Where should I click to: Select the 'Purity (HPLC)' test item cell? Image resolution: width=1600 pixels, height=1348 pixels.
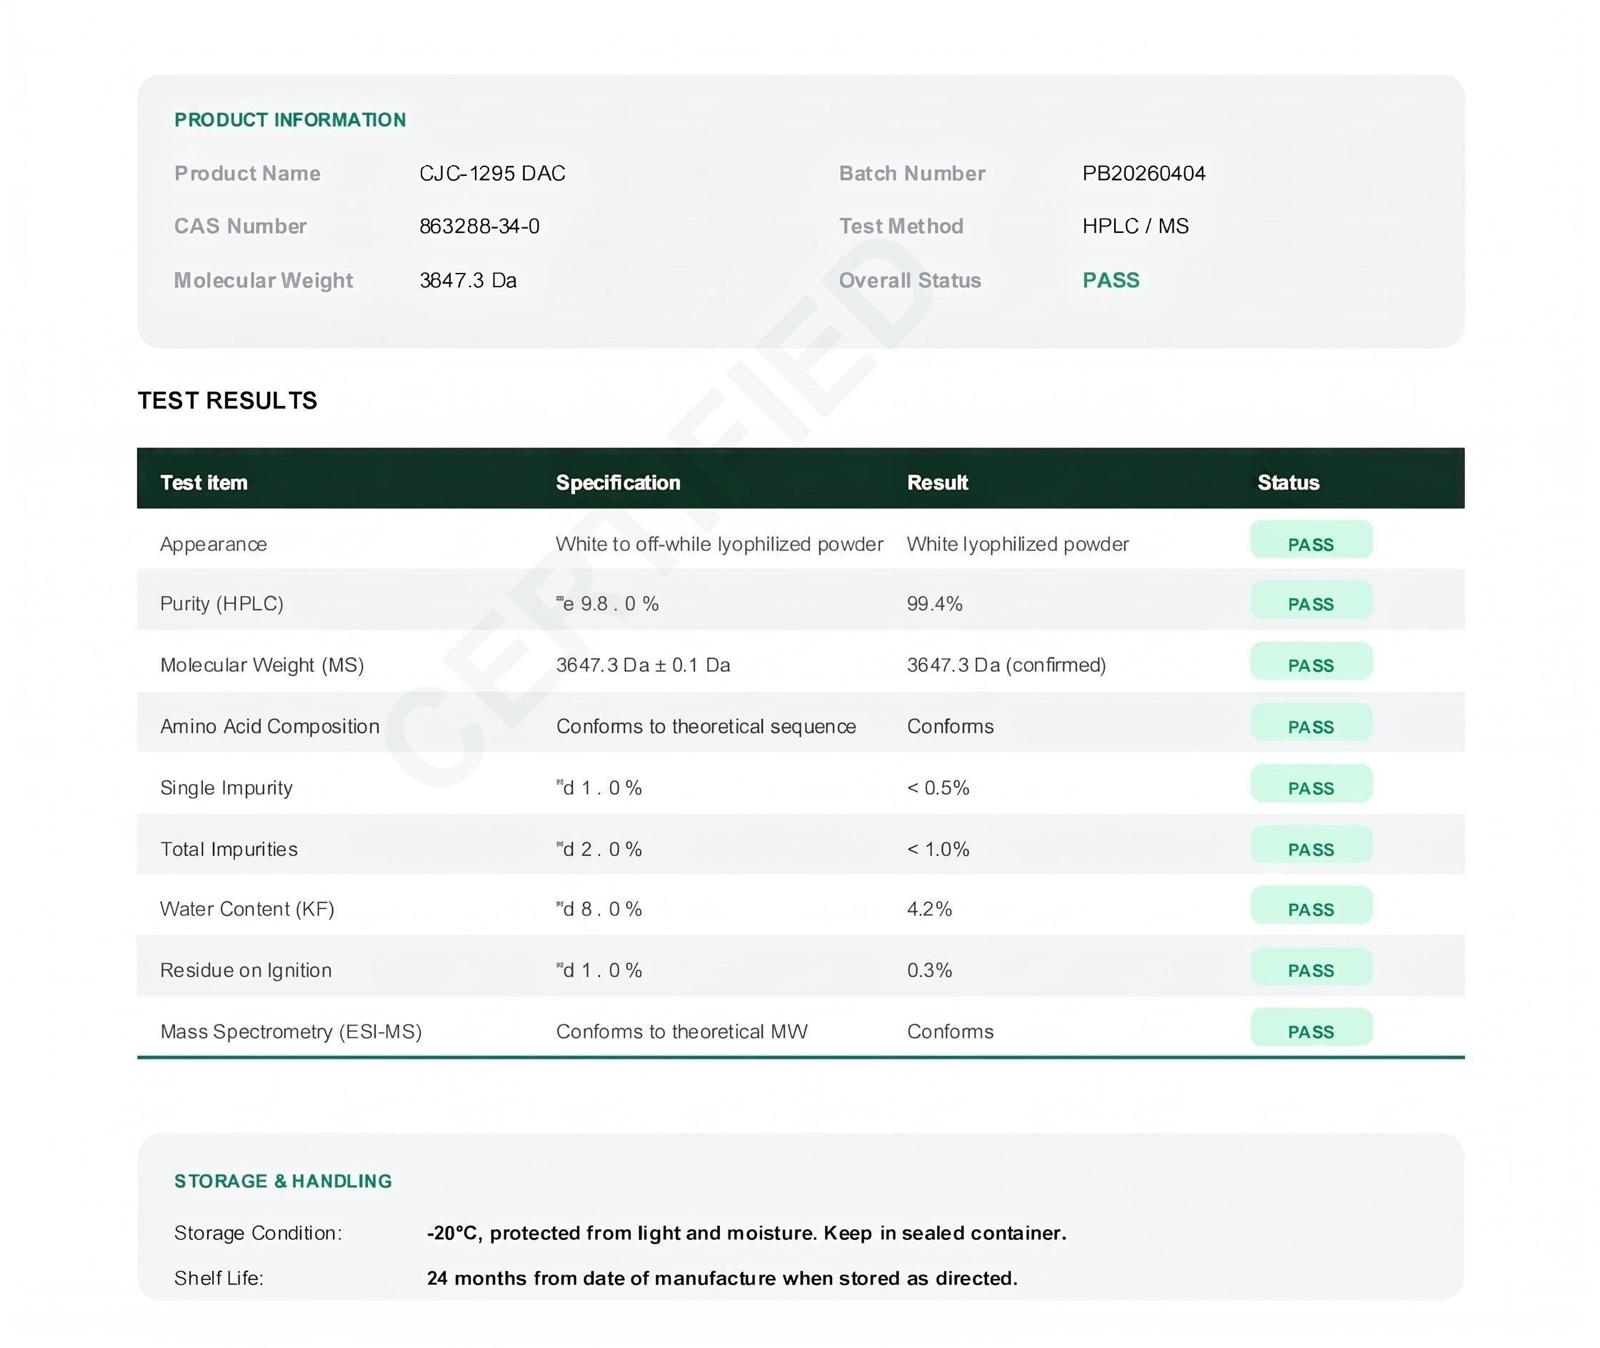(221, 604)
